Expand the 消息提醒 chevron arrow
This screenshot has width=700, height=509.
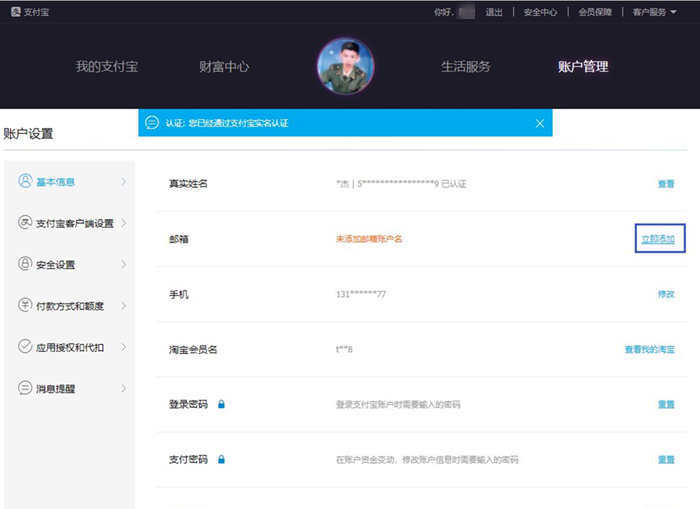[124, 388]
